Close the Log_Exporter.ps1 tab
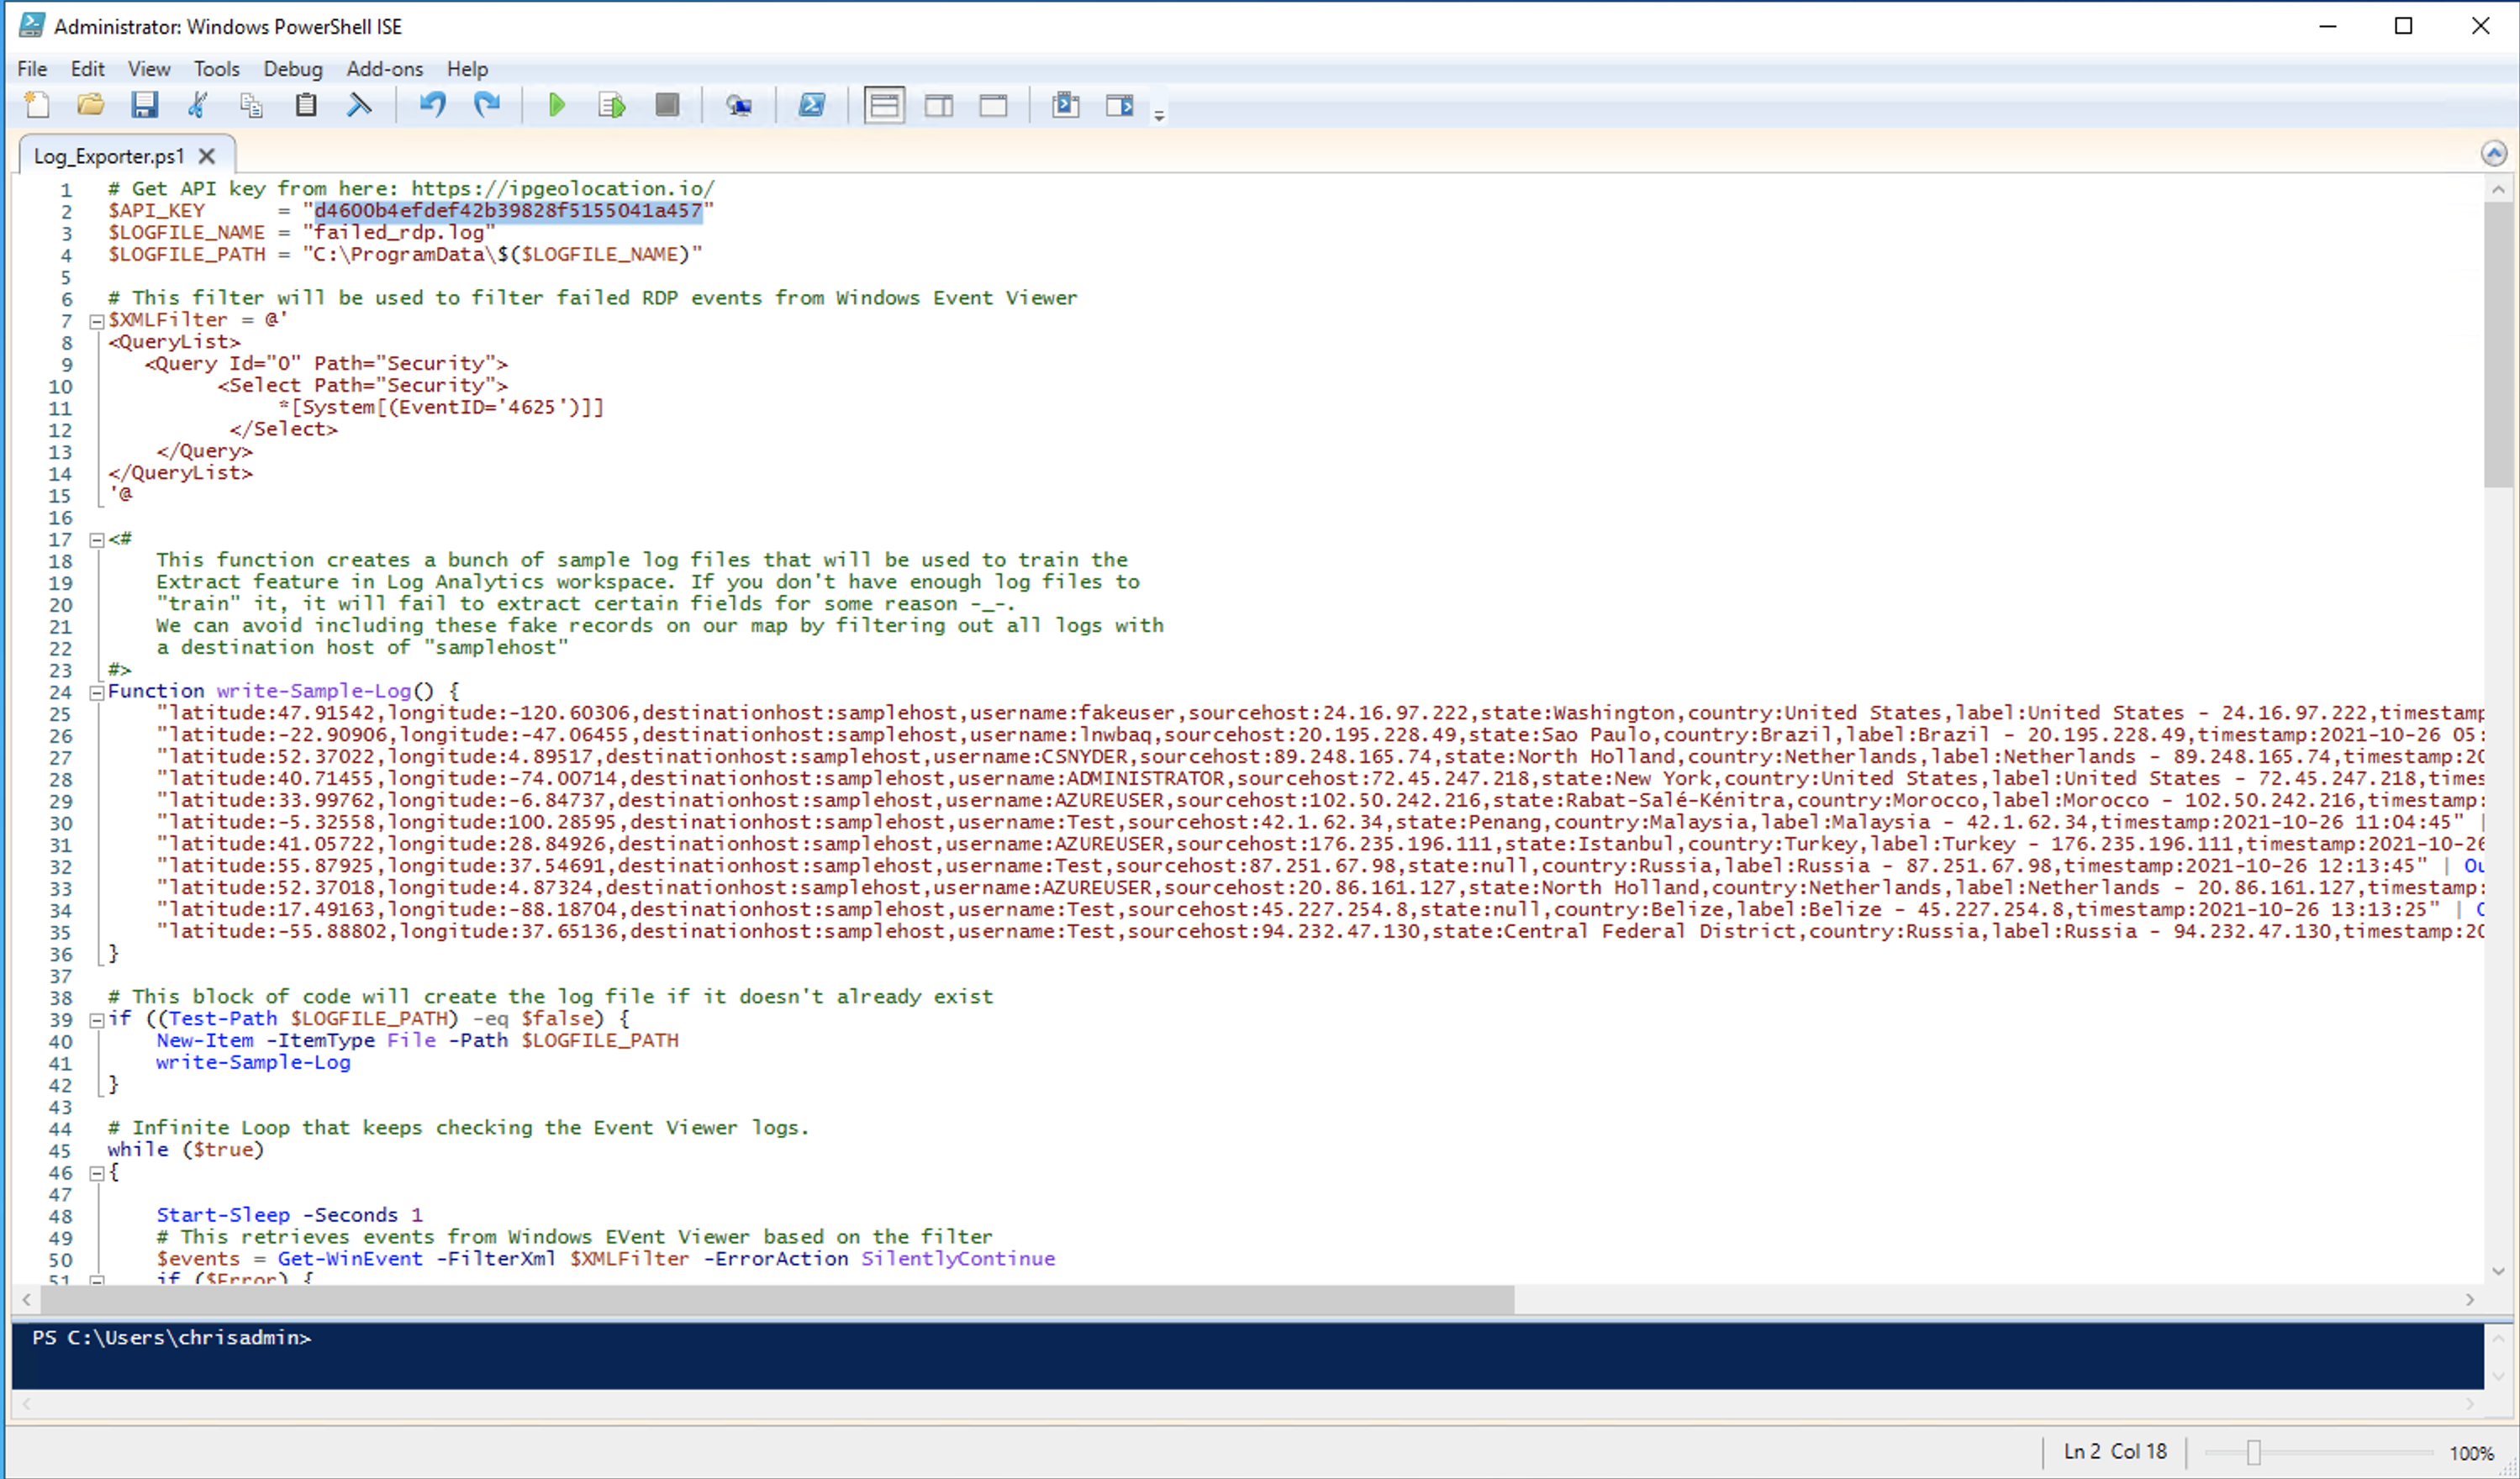 click(x=207, y=156)
